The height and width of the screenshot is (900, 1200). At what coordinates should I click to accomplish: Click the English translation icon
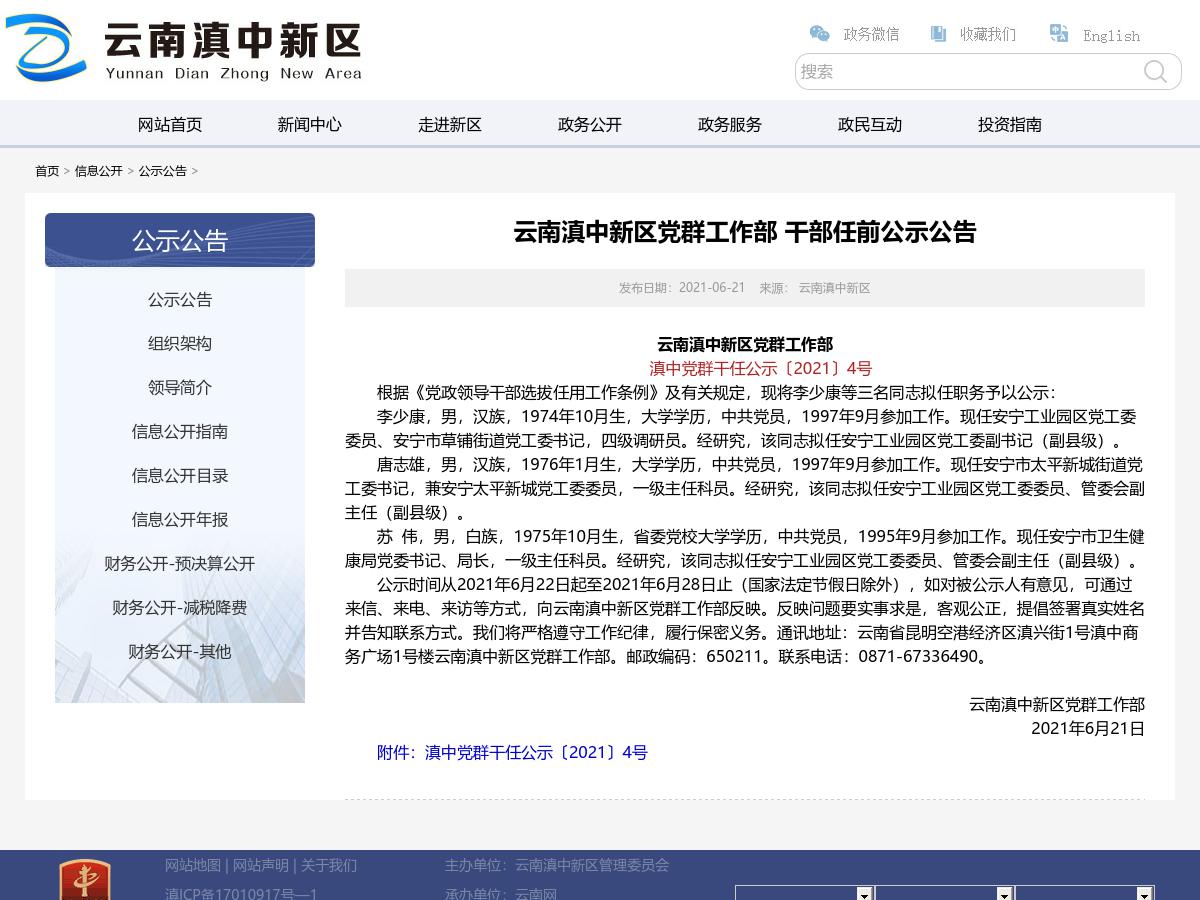[1059, 34]
